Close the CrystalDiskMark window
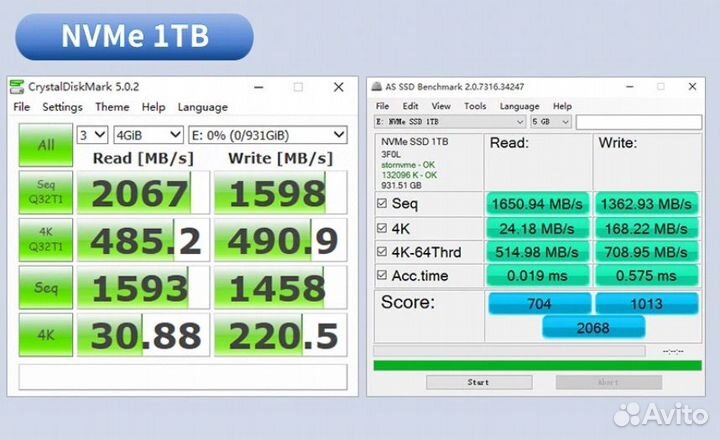This screenshot has height=440, width=720. pyautogui.click(x=339, y=87)
